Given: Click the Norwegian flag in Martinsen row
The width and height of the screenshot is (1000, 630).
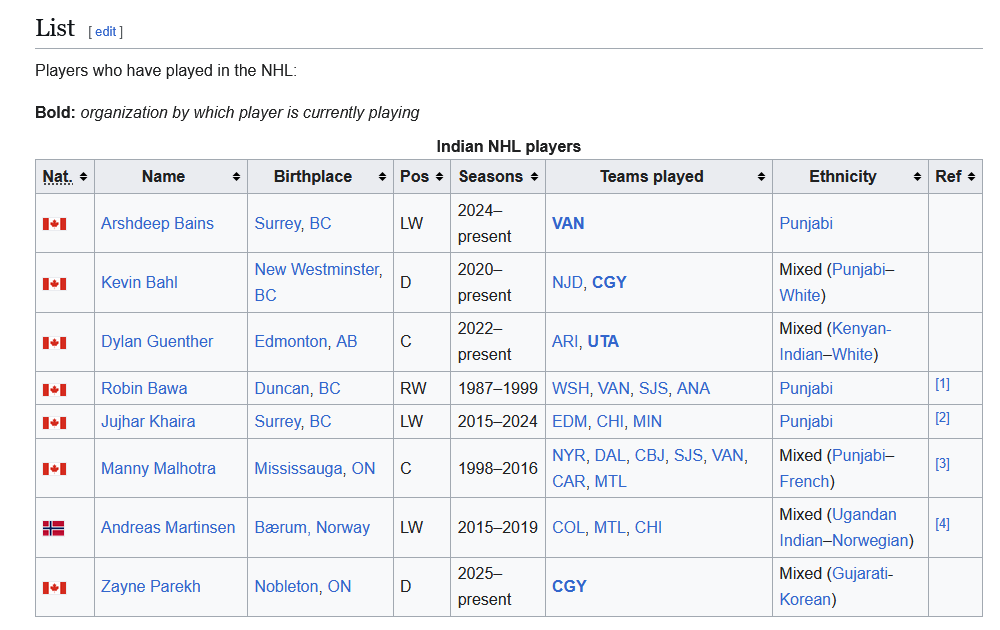Looking at the screenshot, I should point(54,528).
